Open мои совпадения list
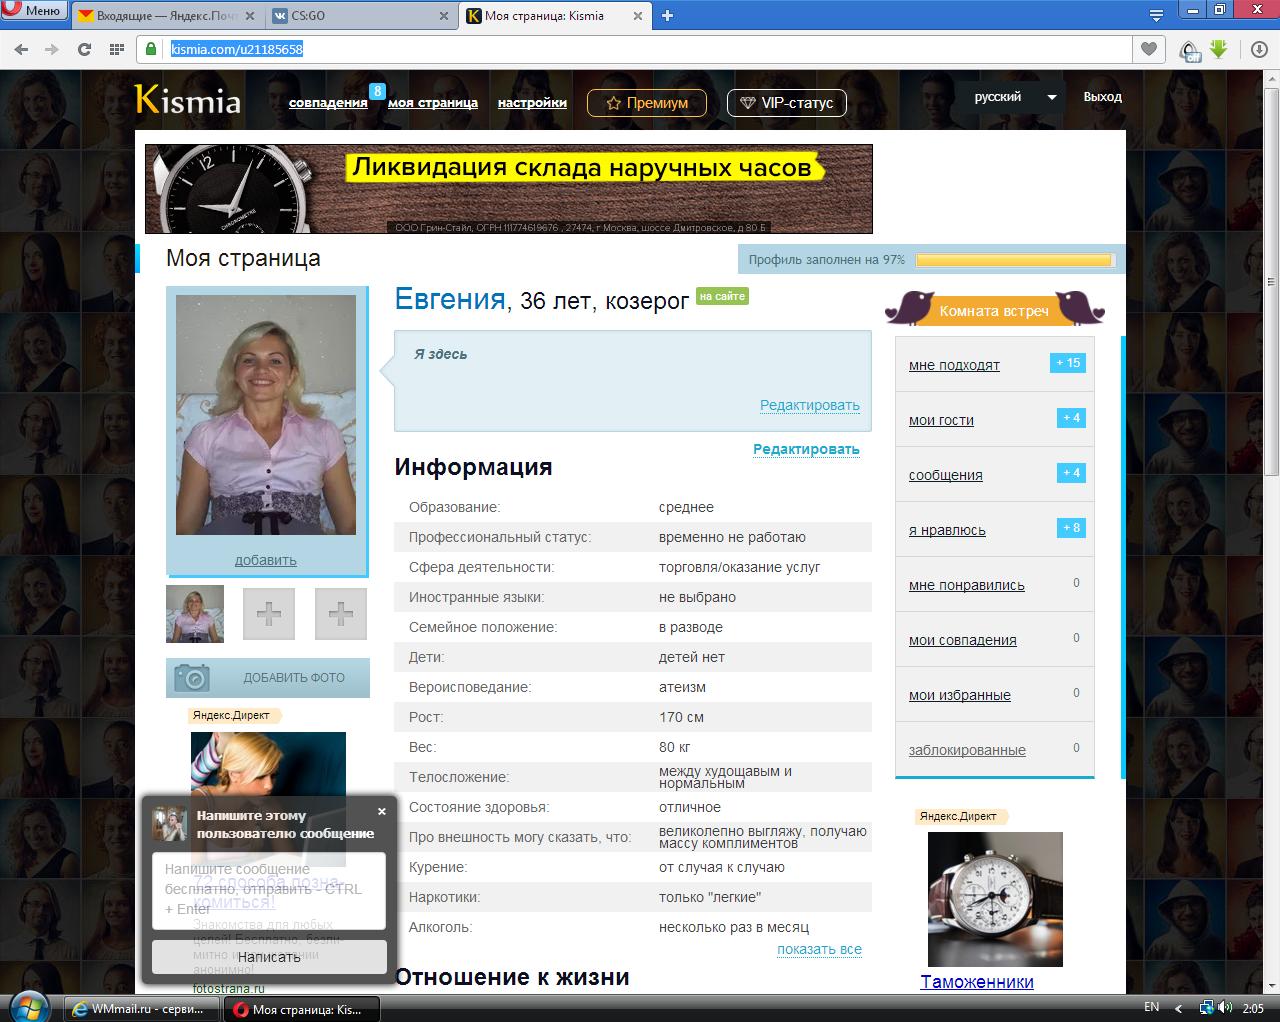Screen dimensions: 1280x1022 click(963, 640)
